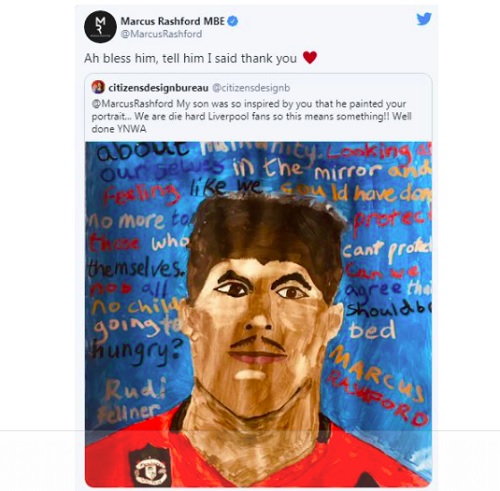Click 'YNWA' in the quoted tweet
This screenshot has width=500, height=491.
tap(131, 129)
